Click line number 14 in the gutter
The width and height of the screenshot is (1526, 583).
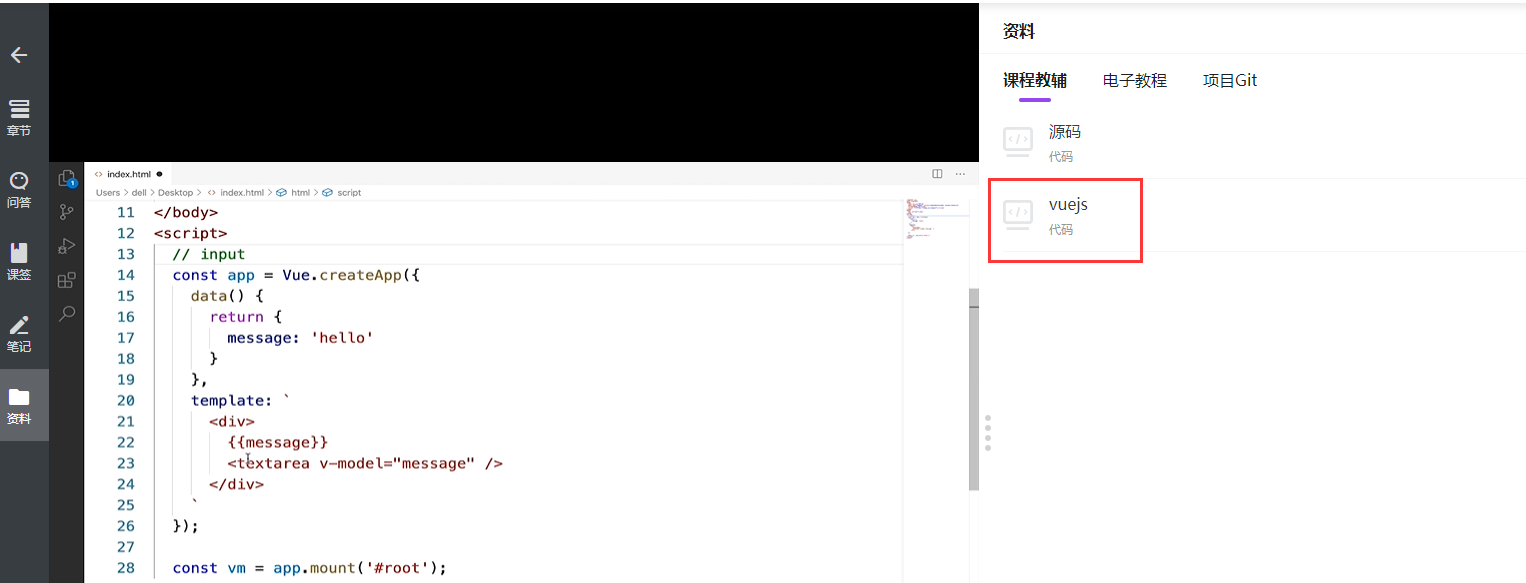[x=125, y=275]
